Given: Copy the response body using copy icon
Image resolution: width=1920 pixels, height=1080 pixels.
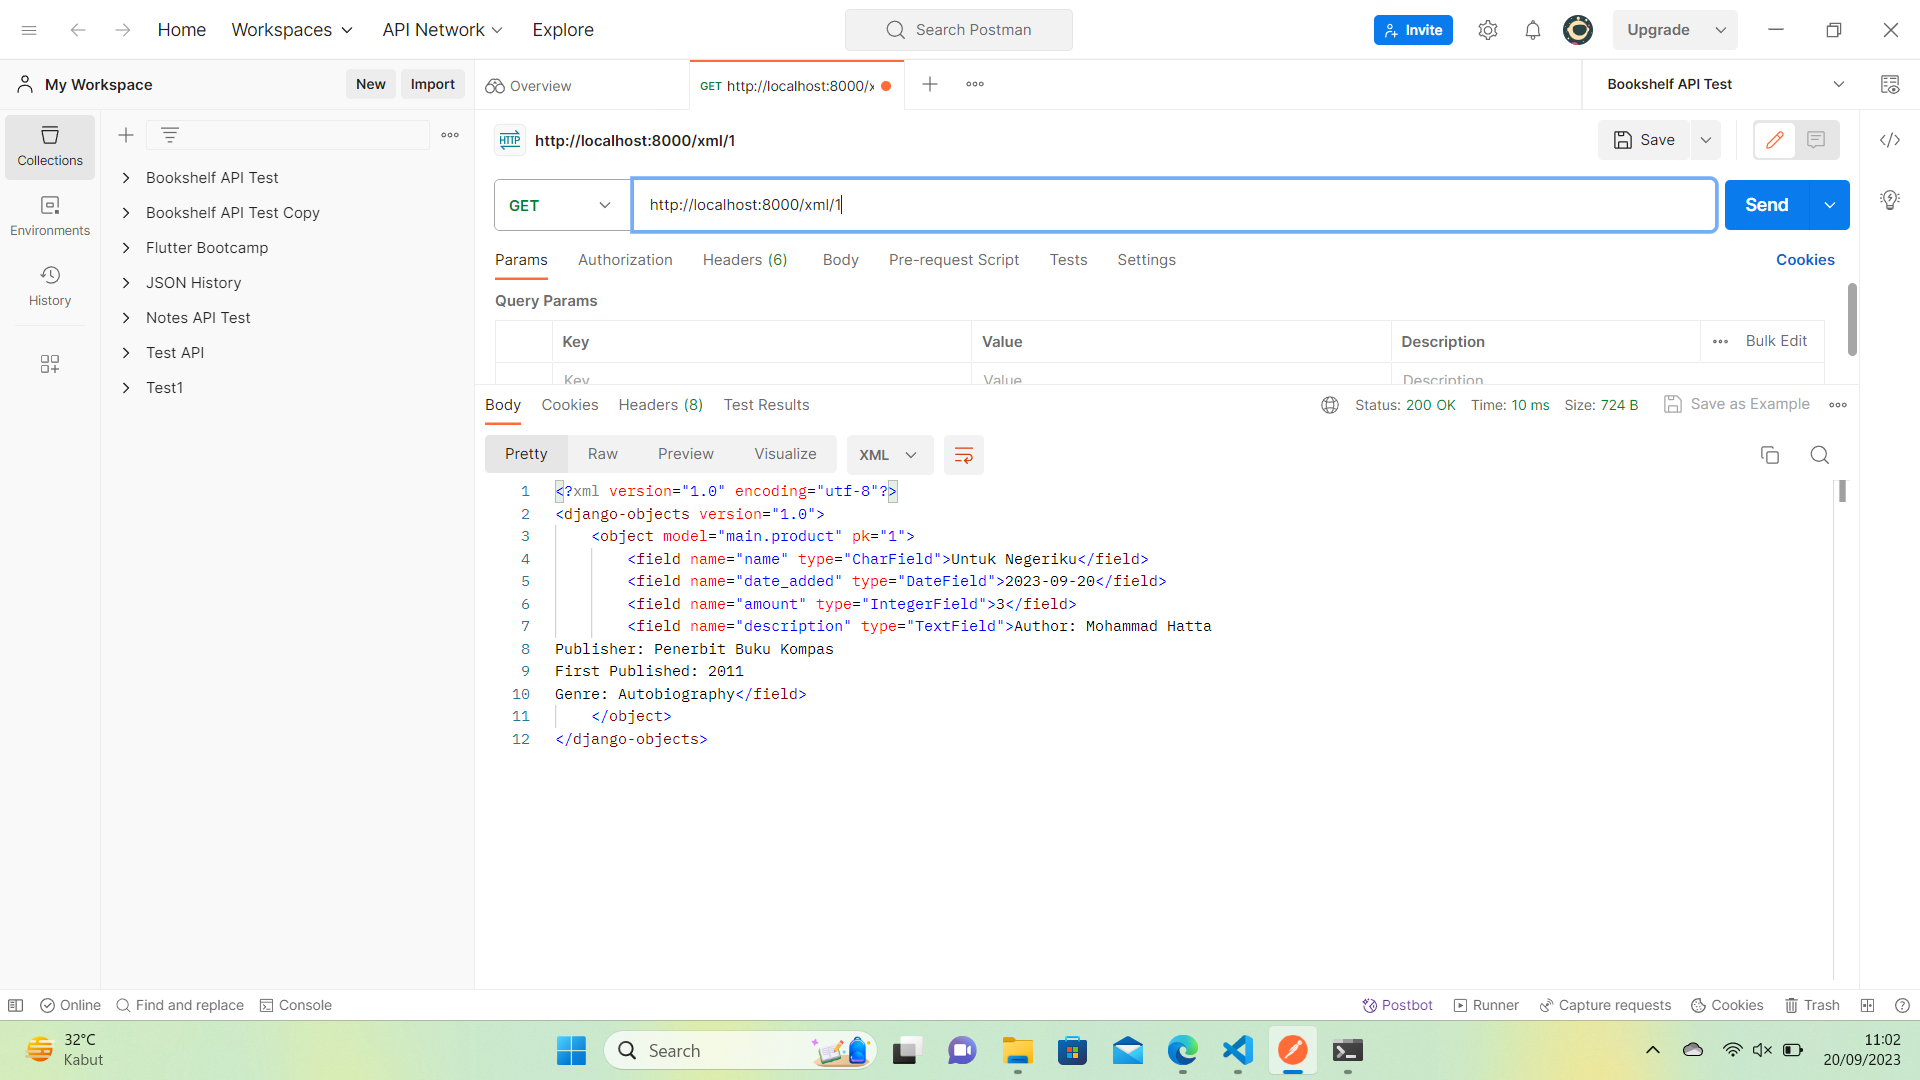Looking at the screenshot, I should [x=1770, y=455].
